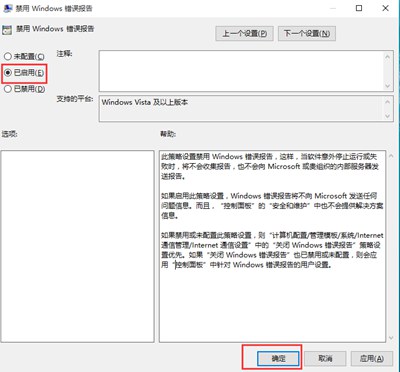Click supported platform scrollbar down arrow
The height and width of the screenshot is (372, 400).
(x=387, y=116)
